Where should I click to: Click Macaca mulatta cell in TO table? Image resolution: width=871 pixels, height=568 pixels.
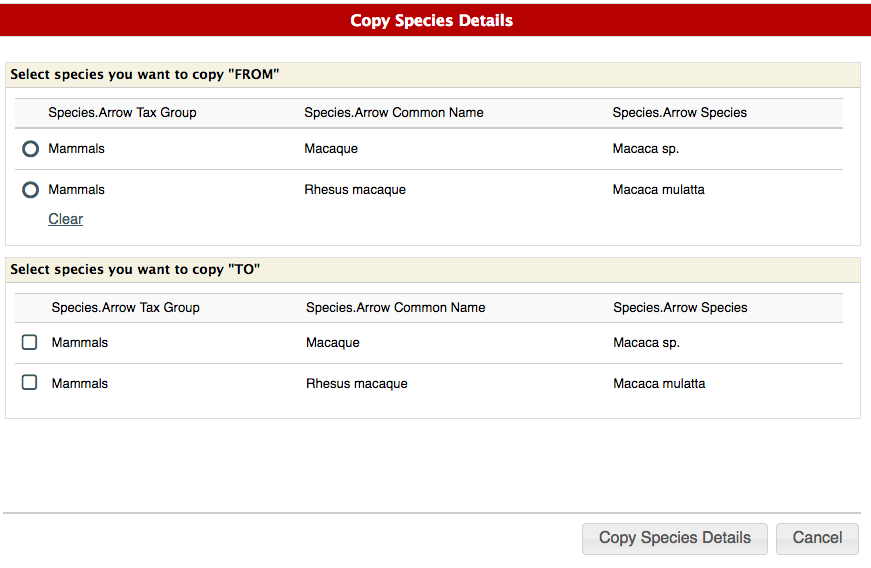click(x=659, y=383)
